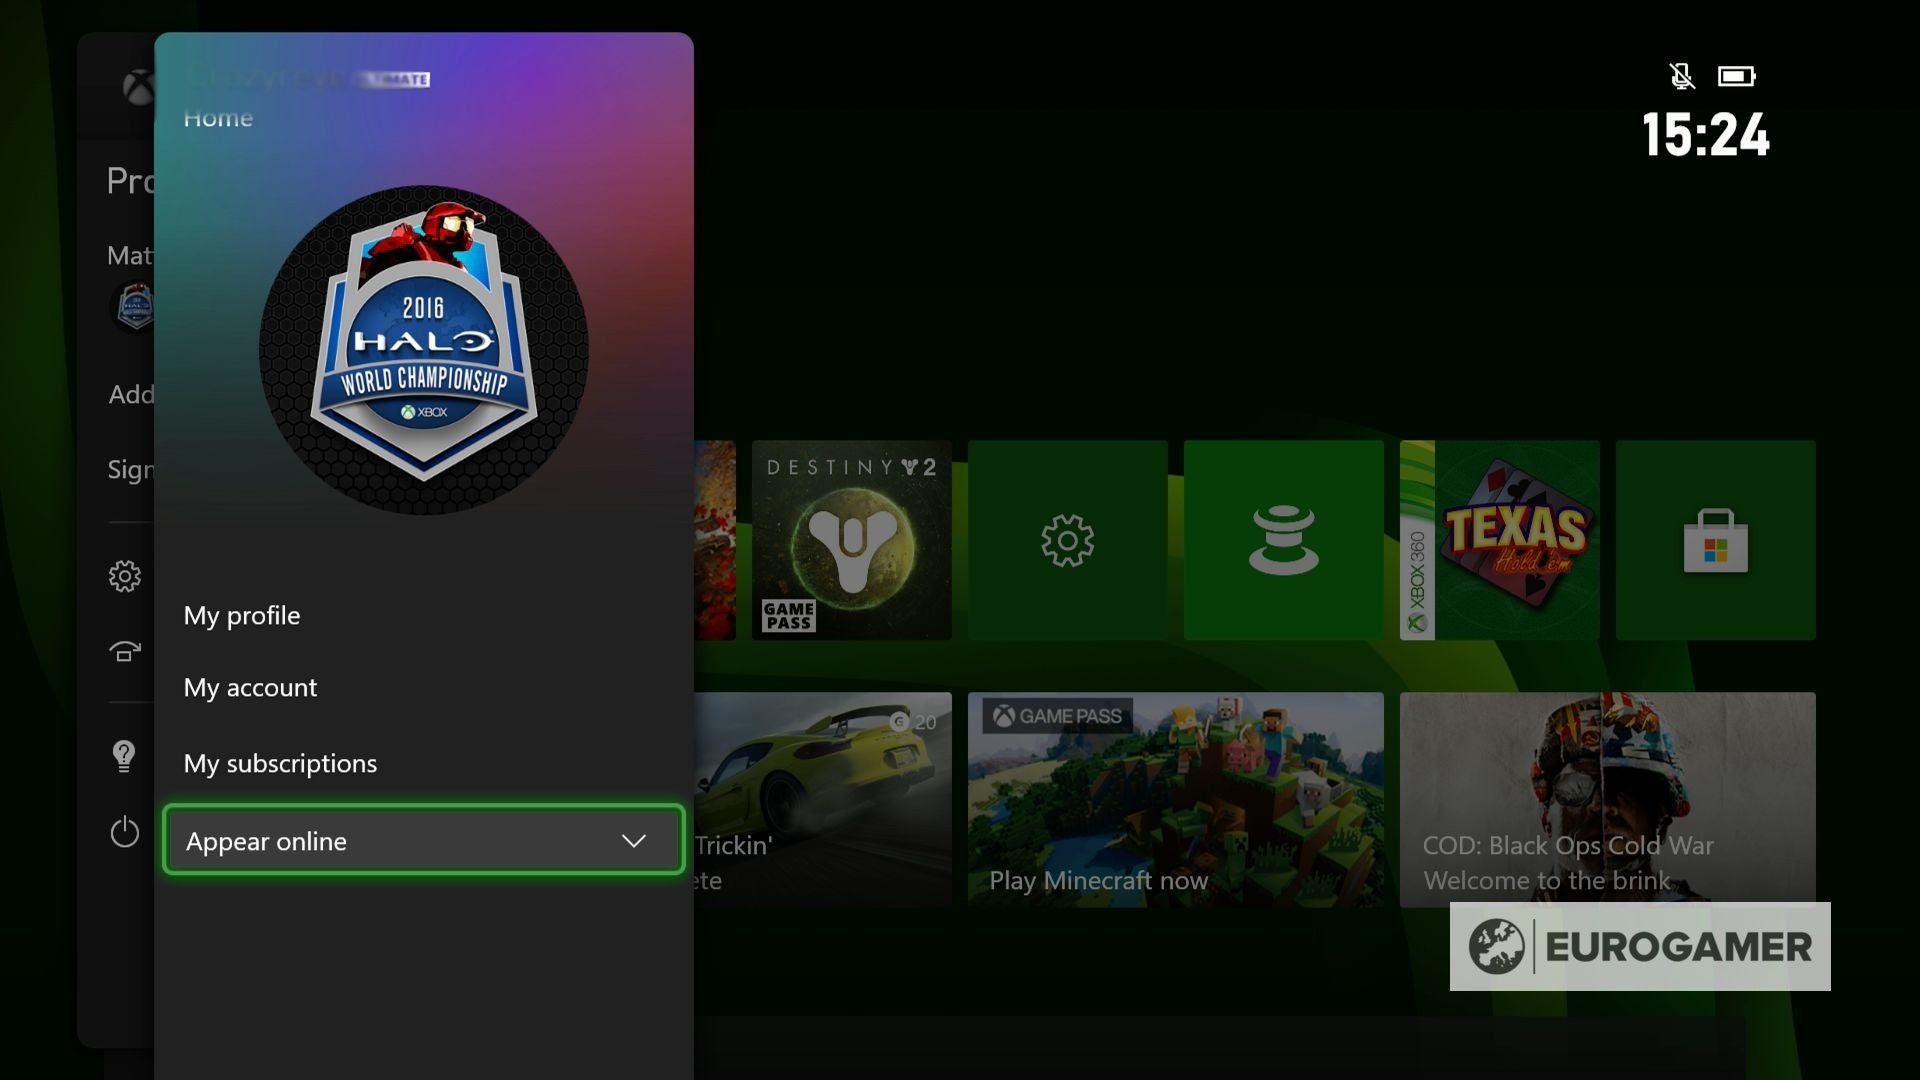Open the Texas Hold'em Xbox 360 tile
Screen dimensions: 1920x1080
coord(1499,540)
